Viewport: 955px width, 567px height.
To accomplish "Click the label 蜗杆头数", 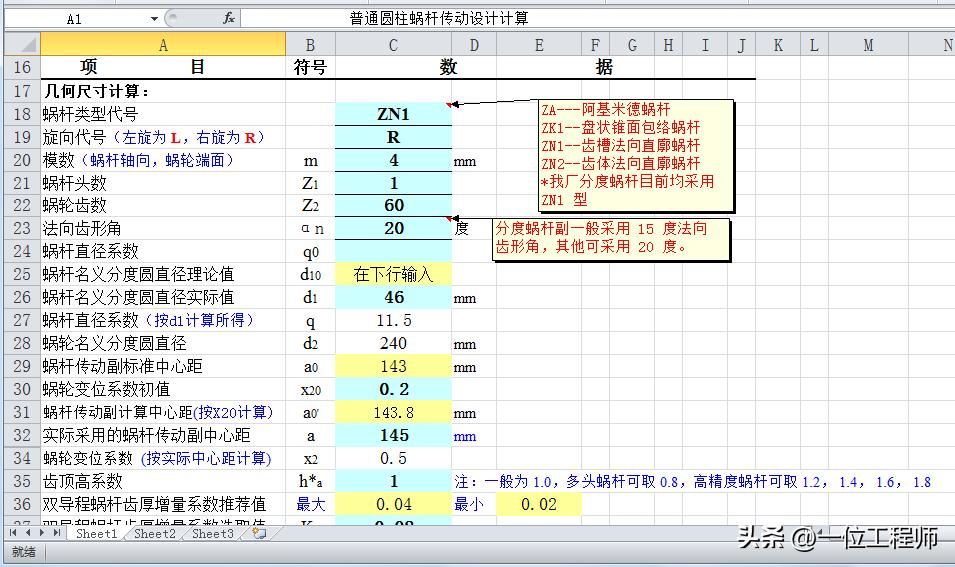I will pyautogui.click(x=74, y=183).
